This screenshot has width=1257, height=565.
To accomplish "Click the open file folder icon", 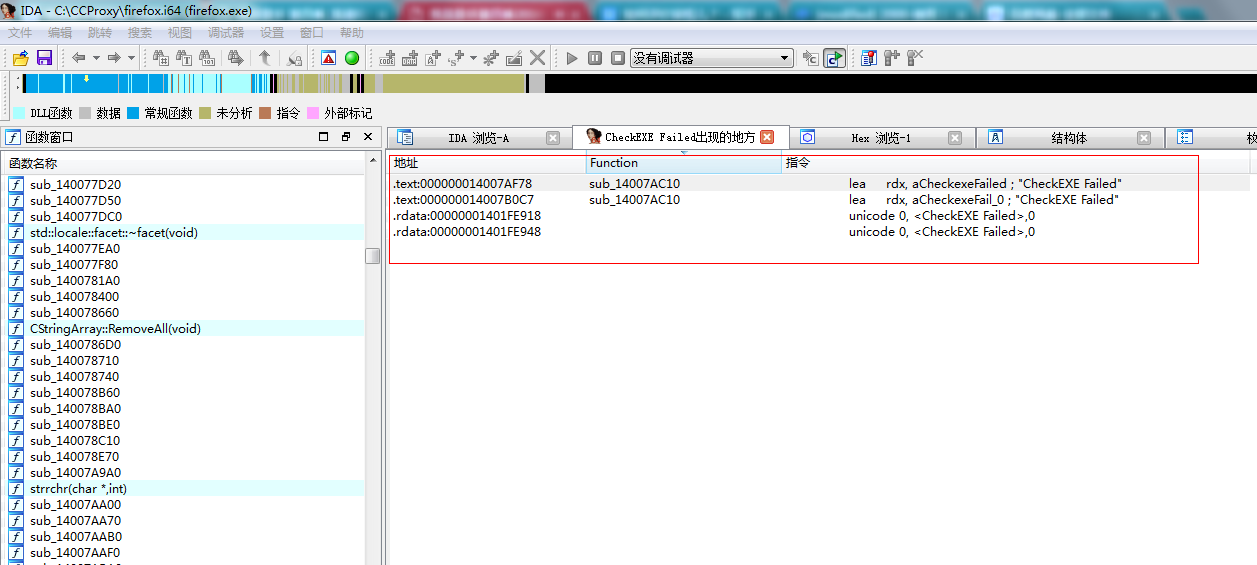I will coord(20,58).
